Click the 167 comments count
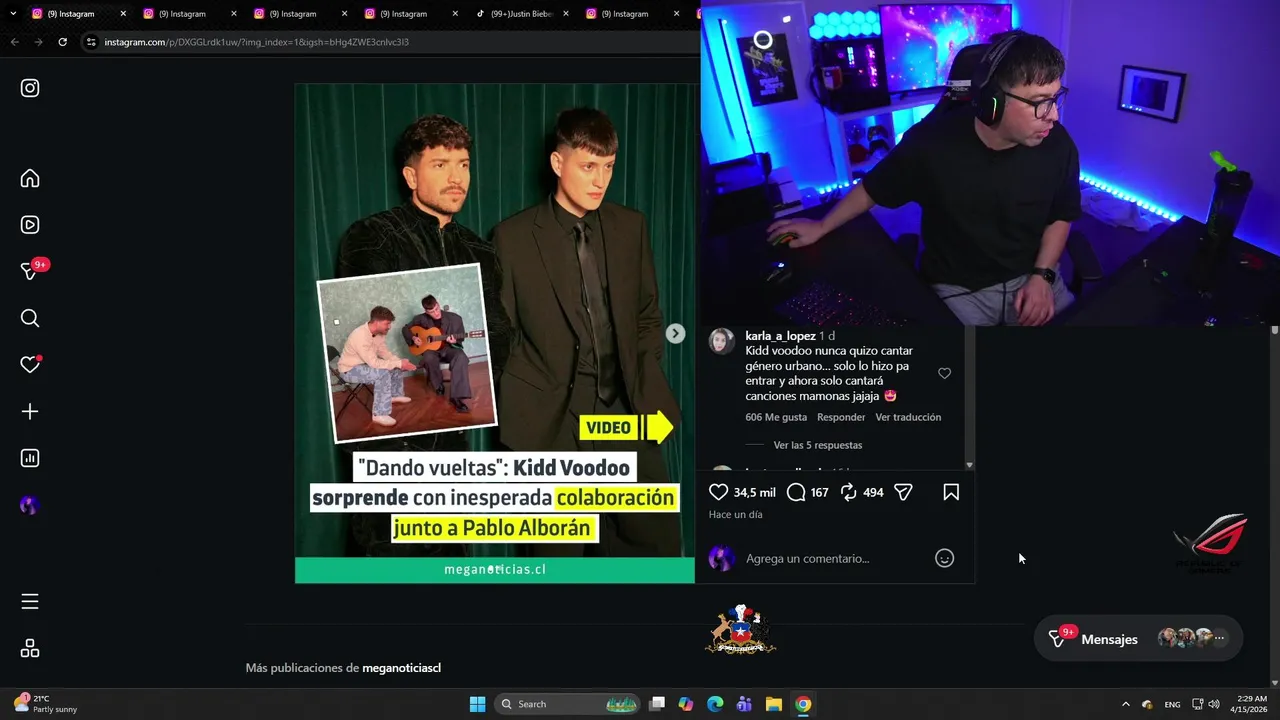The image size is (1280, 720). click(x=819, y=492)
